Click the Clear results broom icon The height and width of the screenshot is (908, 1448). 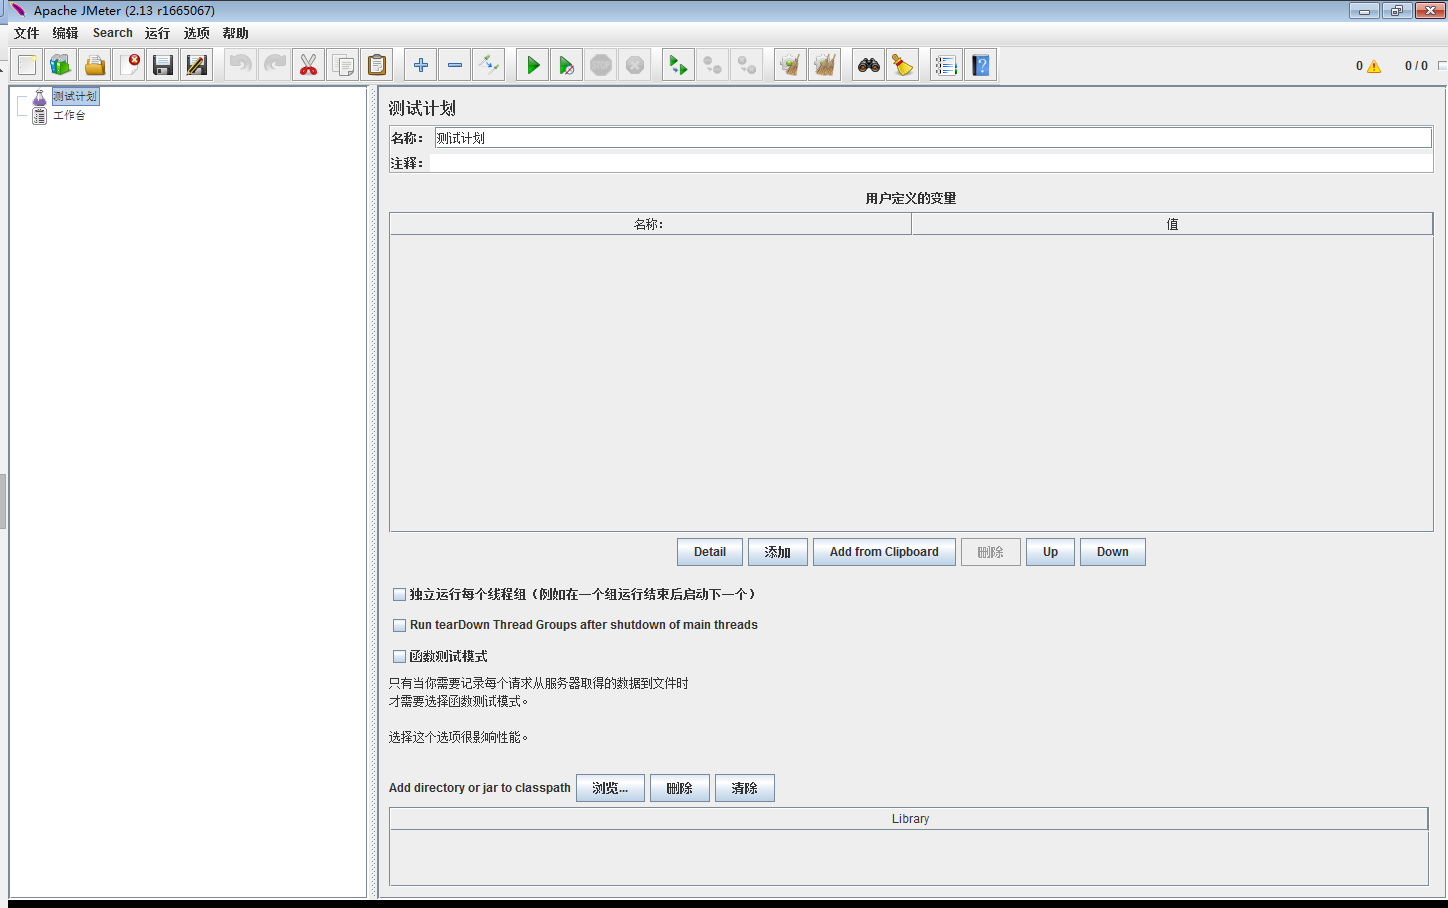click(791, 65)
